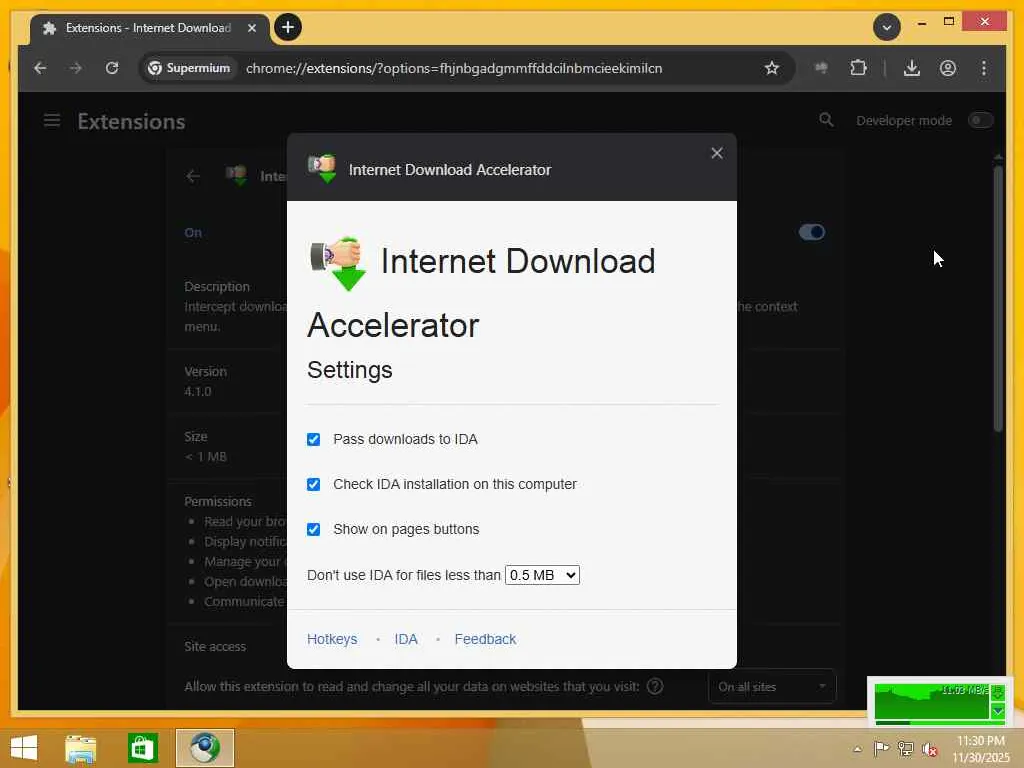Click the muted volume tray icon
The image size is (1024, 768).
(930, 749)
